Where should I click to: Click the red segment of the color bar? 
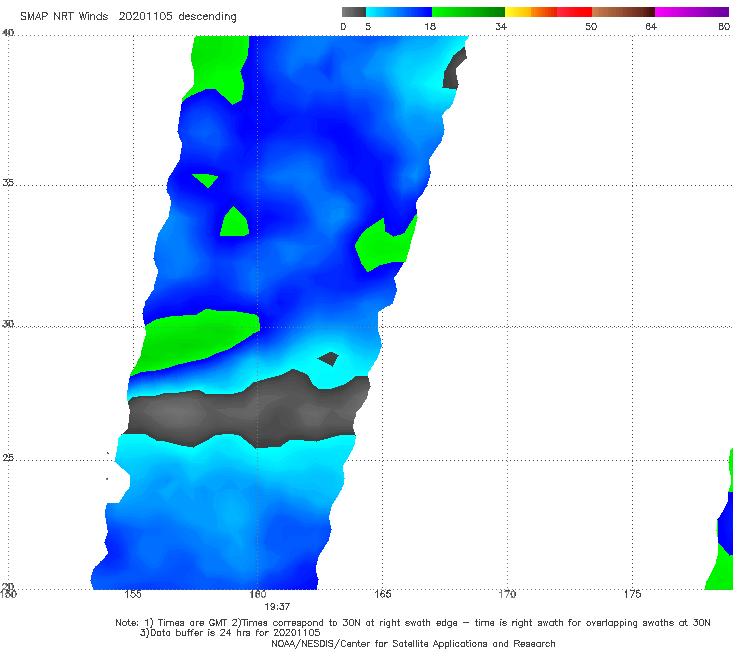click(574, 12)
